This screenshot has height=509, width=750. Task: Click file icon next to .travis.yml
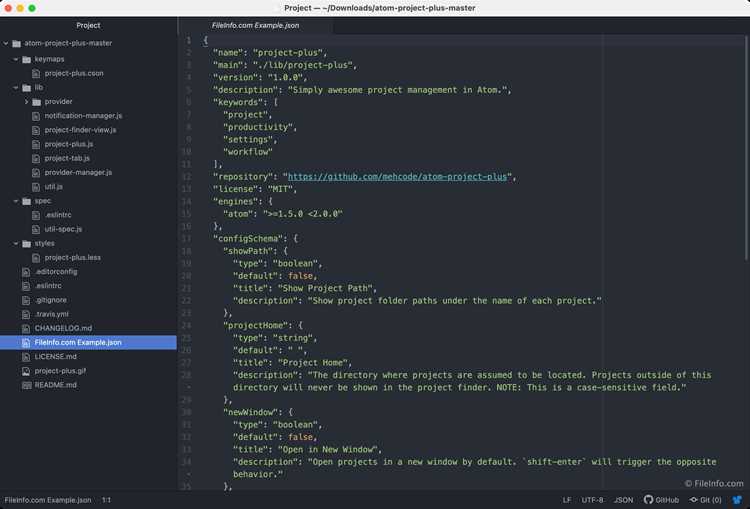(x=26, y=314)
